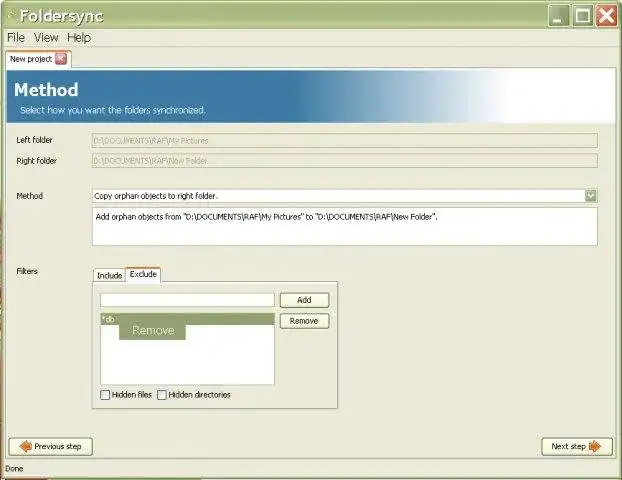Image resolution: width=622 pixels, height=480 pixels.
Task: Expand the Method dropdown arrow
Action: 591,196
